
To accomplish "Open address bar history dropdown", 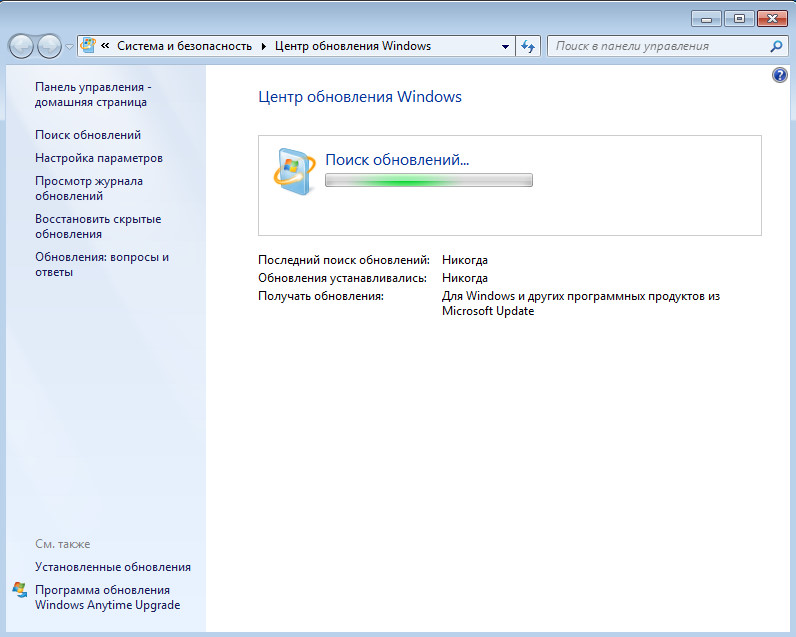I will tap(505, 46).
